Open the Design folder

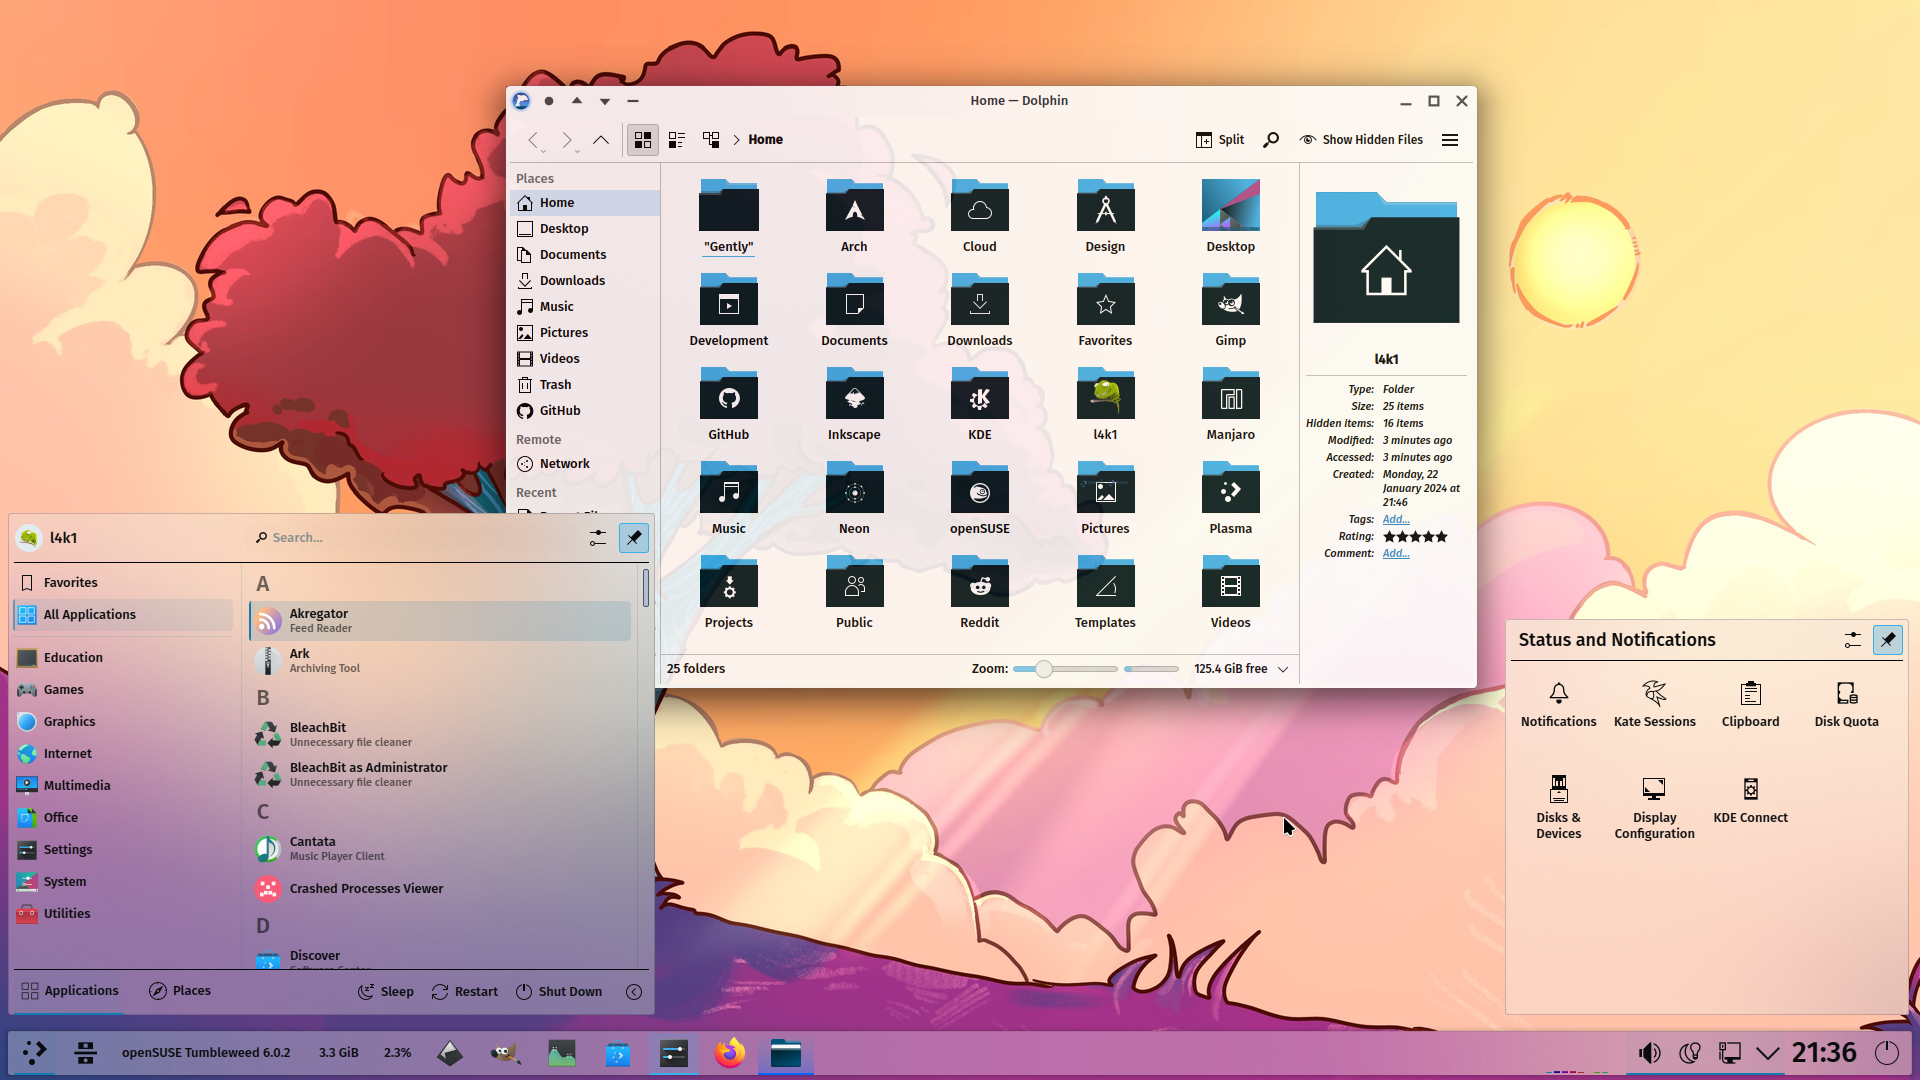tap(1105, 217)
